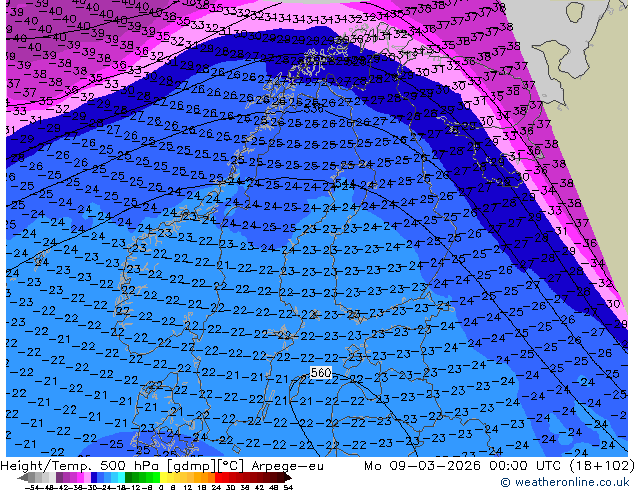This screenshot has height=490, width=634.
Task: Click the 0 value on the legend scale
Action: pos(160,486)
